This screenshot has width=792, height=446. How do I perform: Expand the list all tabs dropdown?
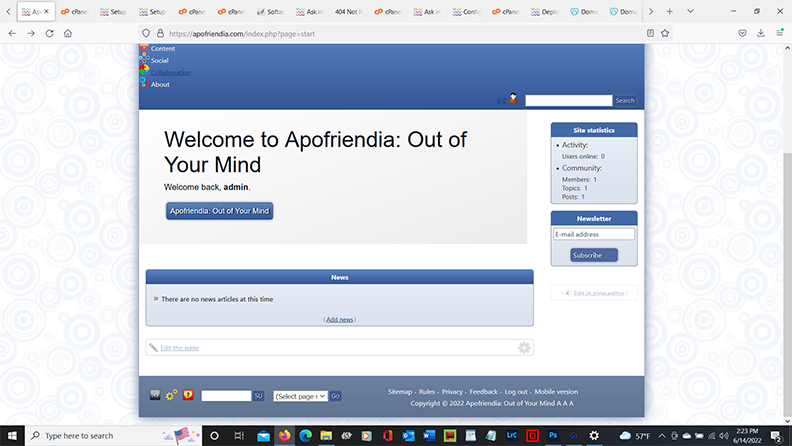coord(690,11)
